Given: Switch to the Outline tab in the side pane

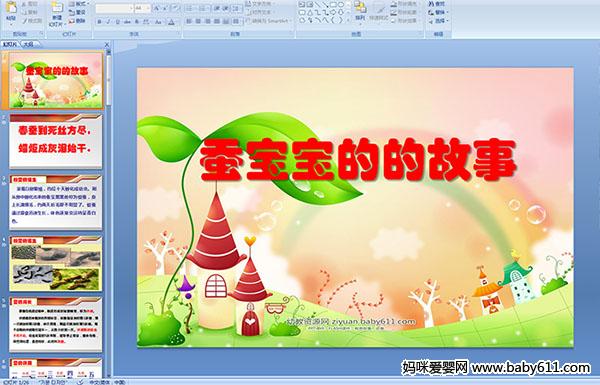Looking at the screenshot, I should click(x=28, y=44).
